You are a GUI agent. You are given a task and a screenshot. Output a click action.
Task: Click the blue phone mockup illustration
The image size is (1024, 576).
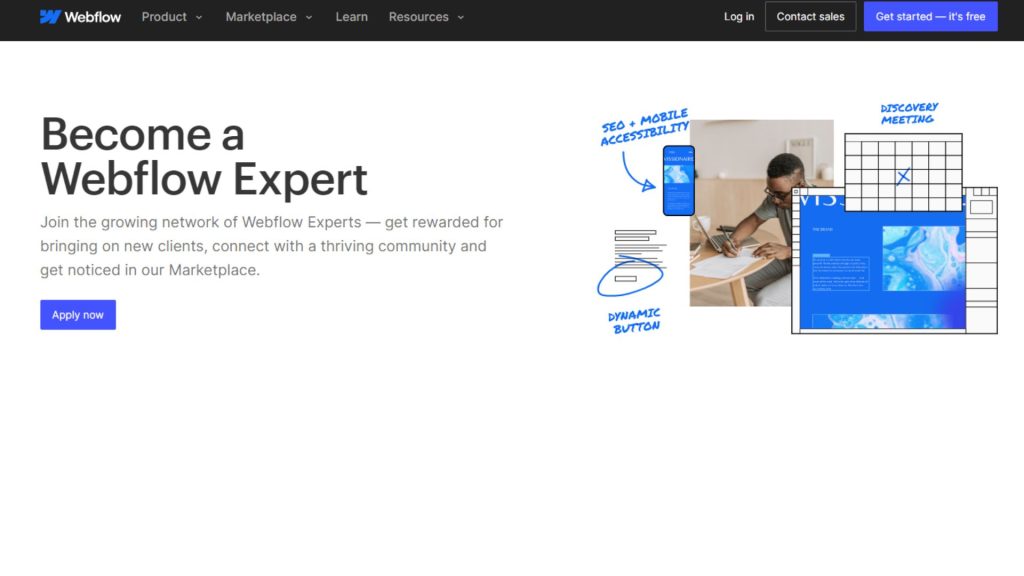coord(678,180)
